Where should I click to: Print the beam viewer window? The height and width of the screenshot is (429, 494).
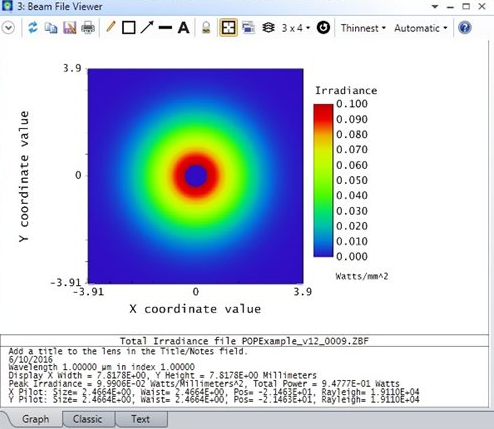88,28
